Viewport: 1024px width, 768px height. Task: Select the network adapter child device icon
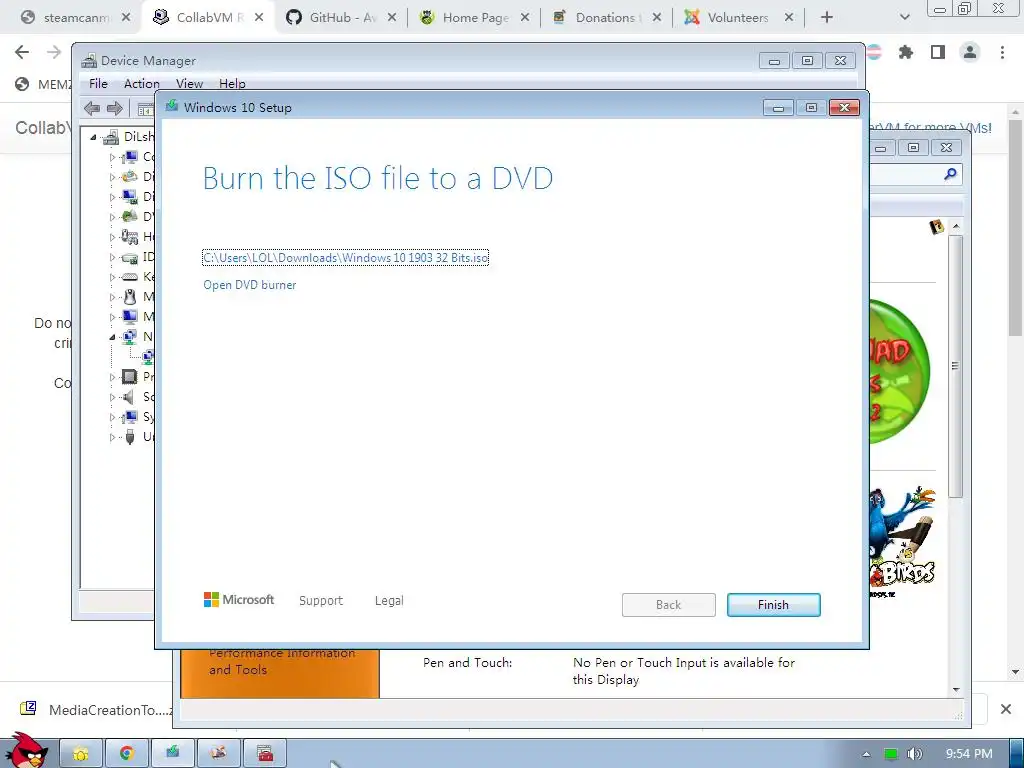pyautogui.click(x=148, y=357)
